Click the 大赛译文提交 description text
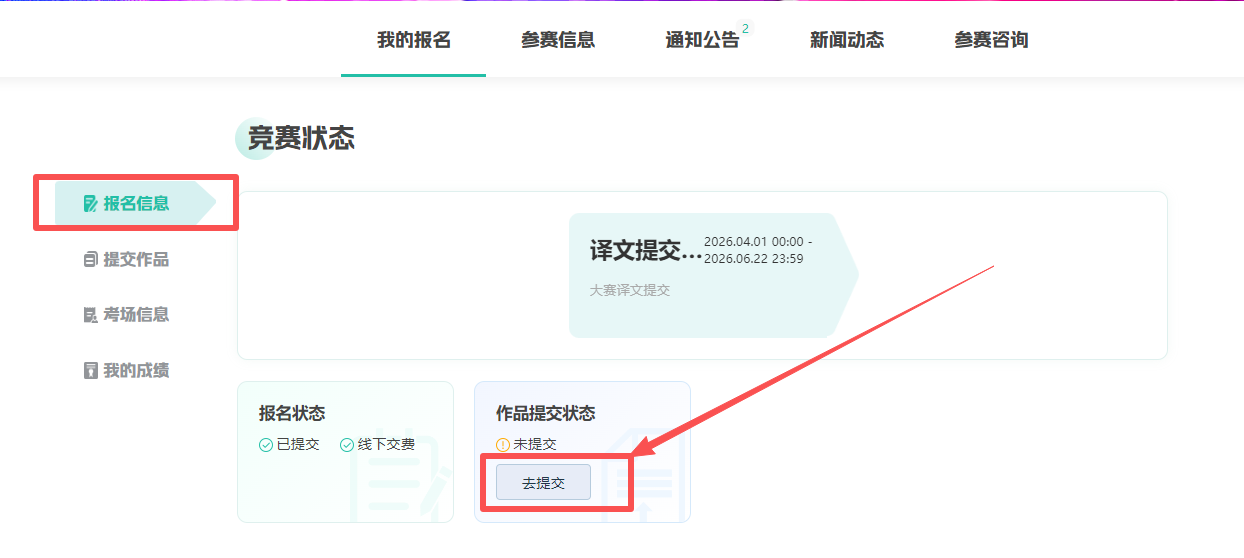This screenshot has height=558, width=1244. (x=630, y=290)
